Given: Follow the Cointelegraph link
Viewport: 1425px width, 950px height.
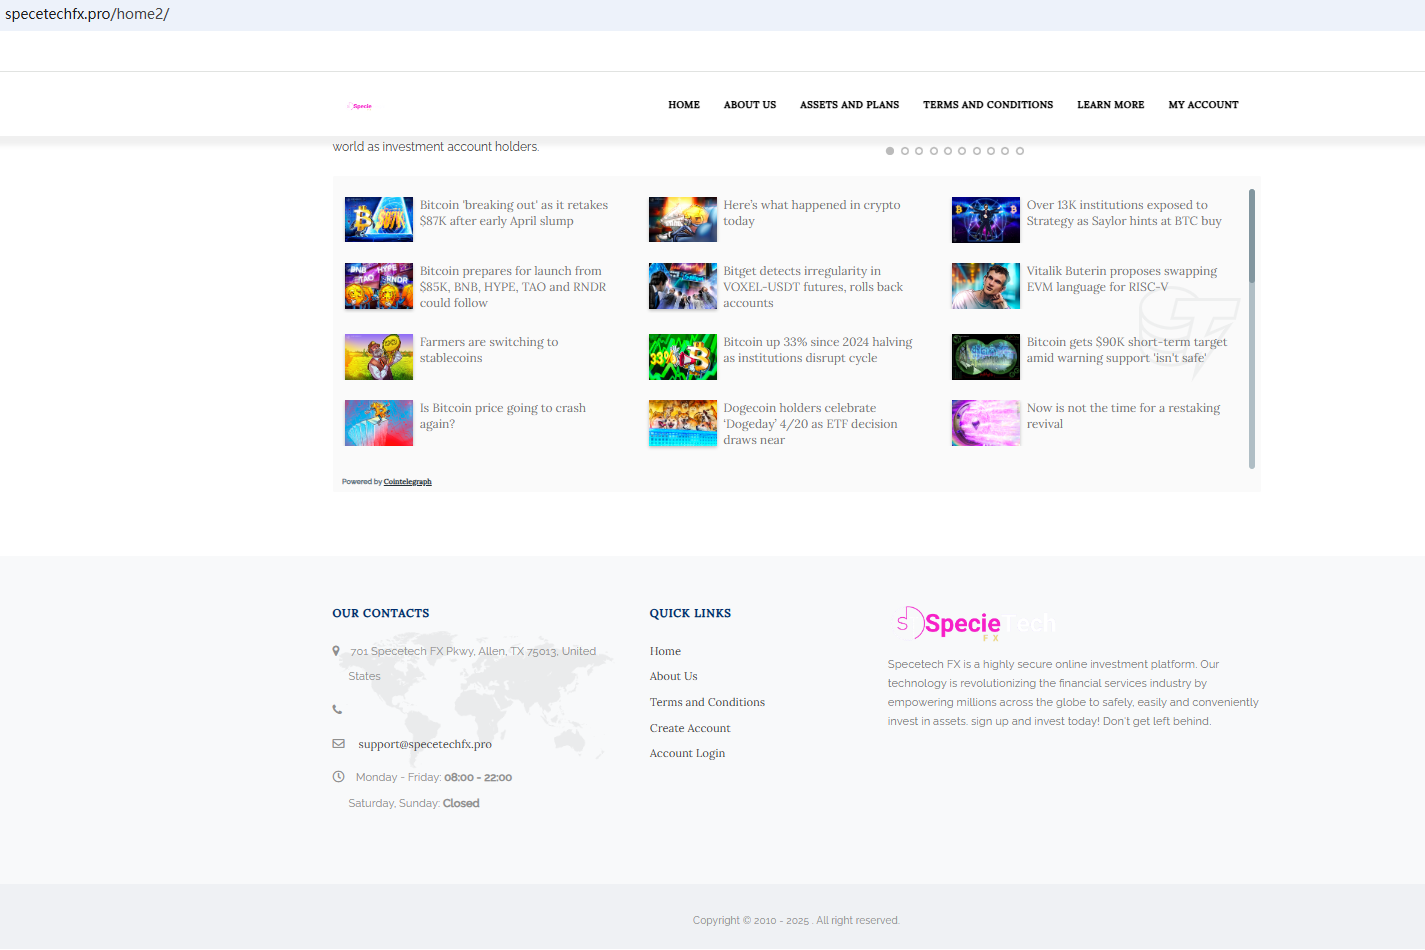Looking at the screenshot, I should [408, 482].
